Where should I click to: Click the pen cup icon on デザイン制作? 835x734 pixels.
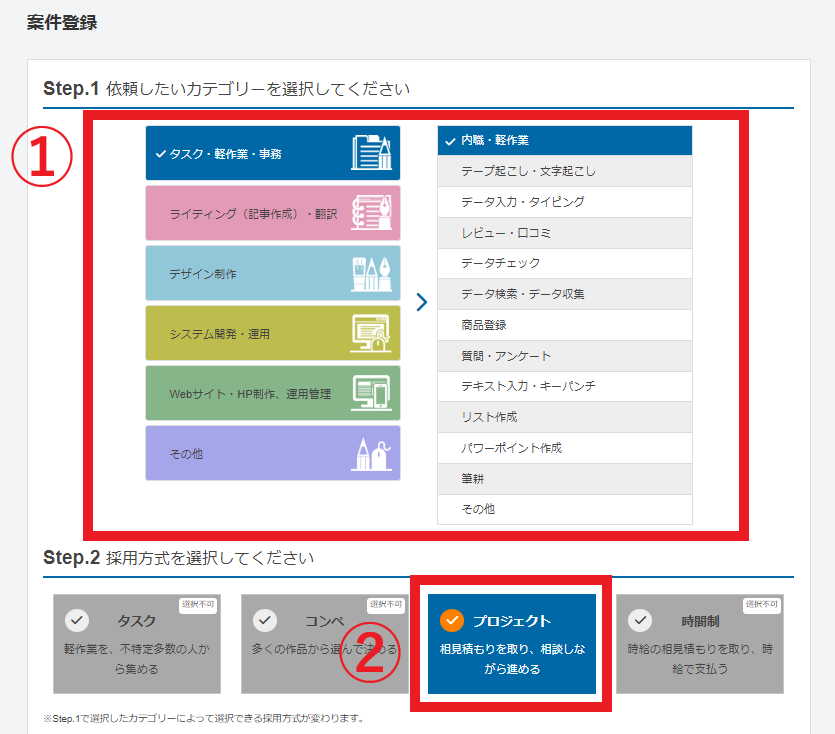coord(371,273)
